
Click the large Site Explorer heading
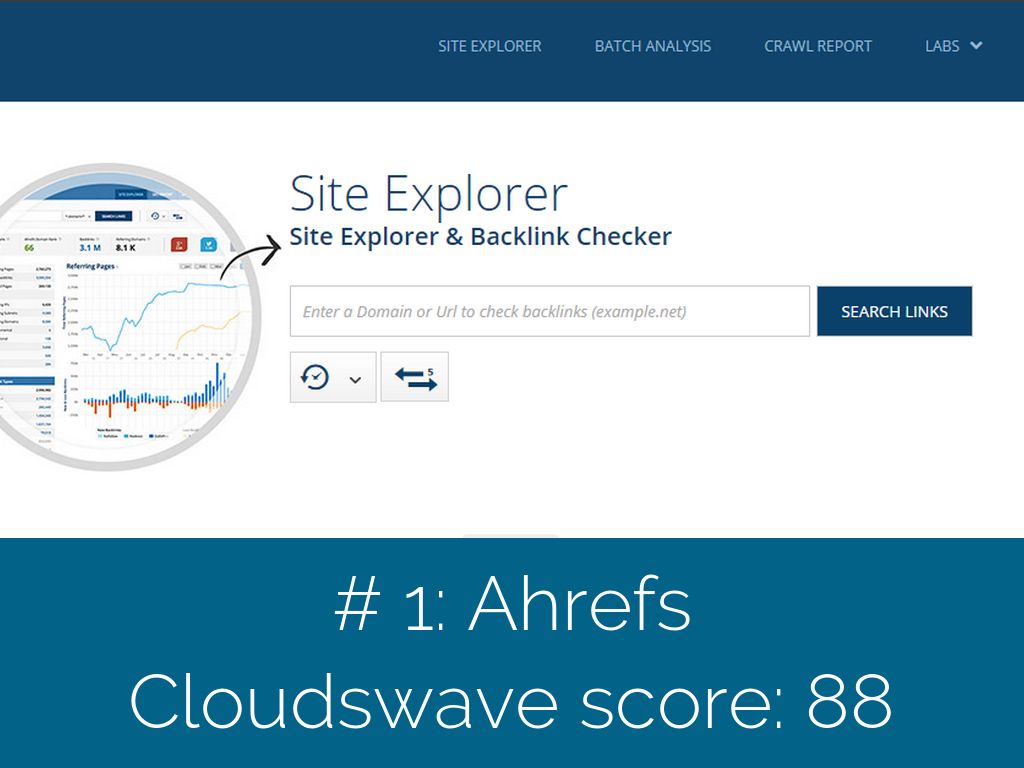pos(428,193)
